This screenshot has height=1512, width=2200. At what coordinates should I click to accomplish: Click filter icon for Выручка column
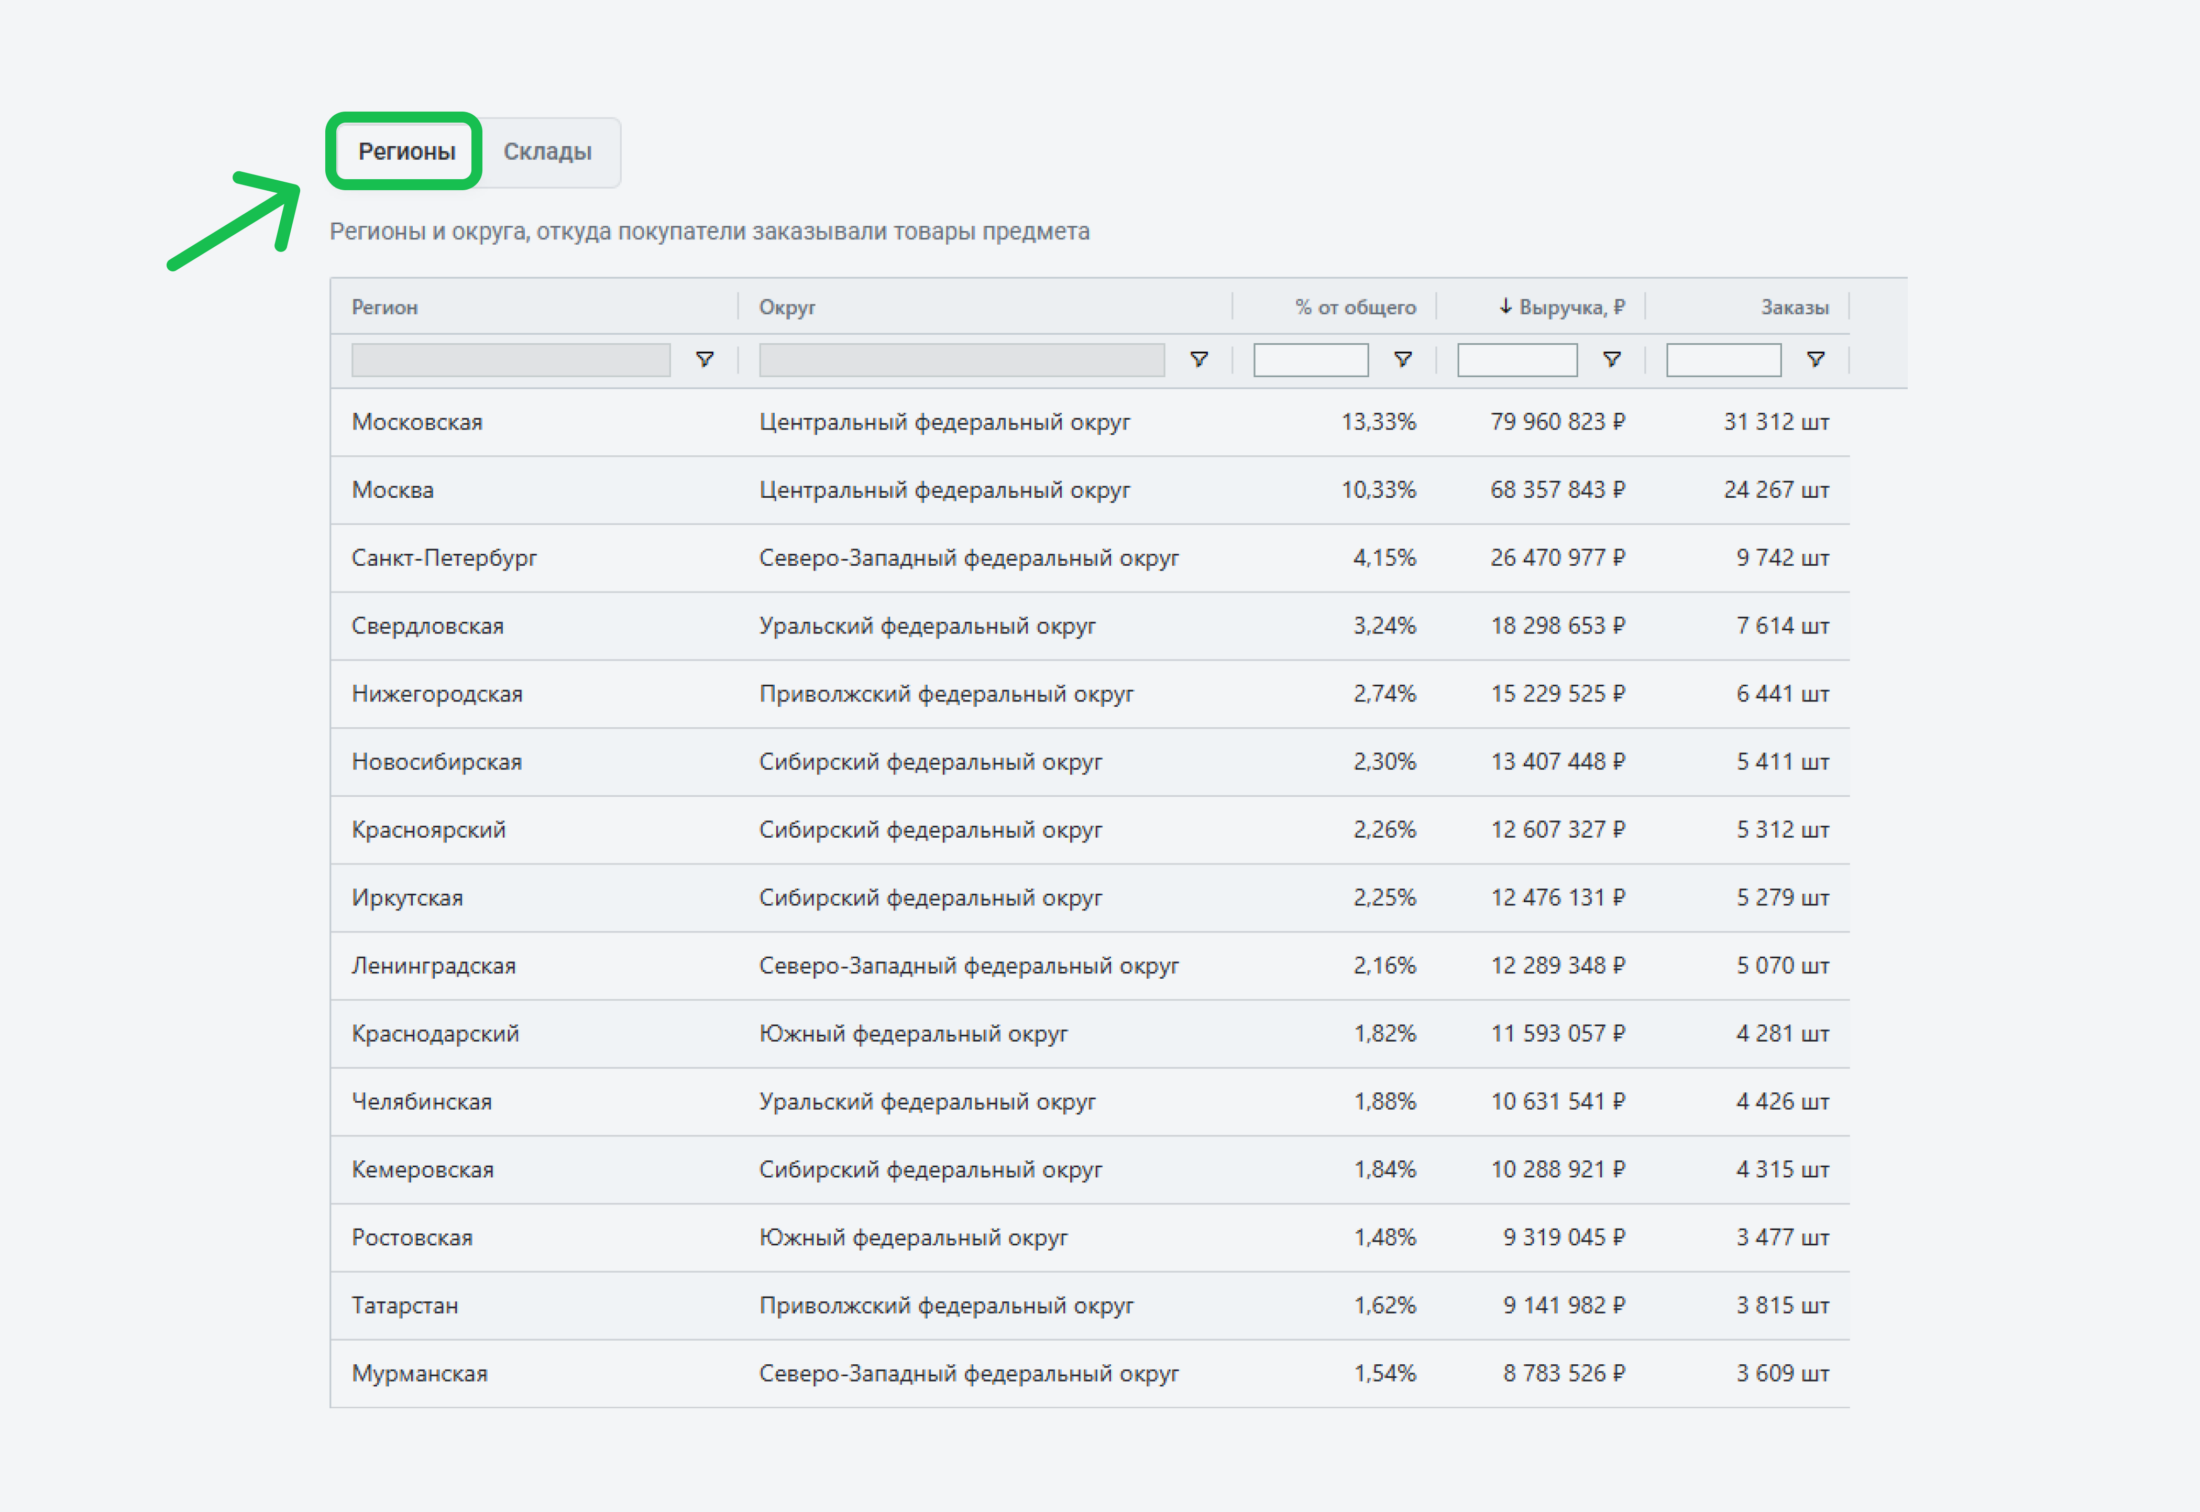pos(1611,359)
